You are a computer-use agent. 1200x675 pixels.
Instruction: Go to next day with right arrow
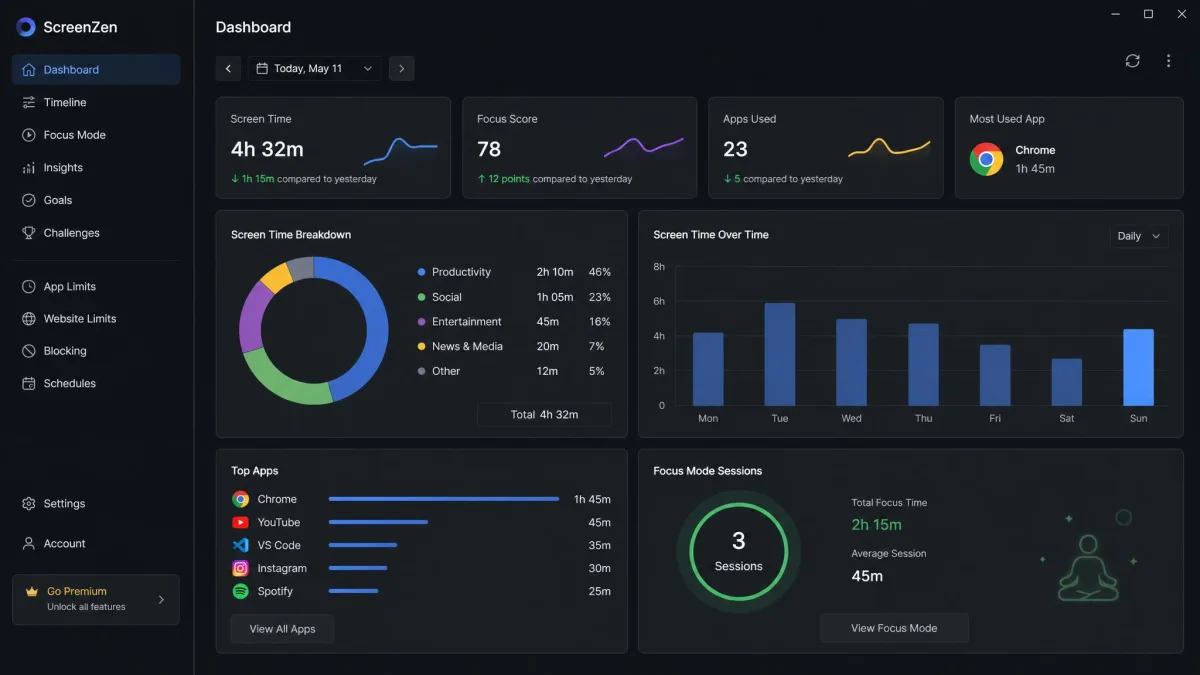(x=401, y=69)
